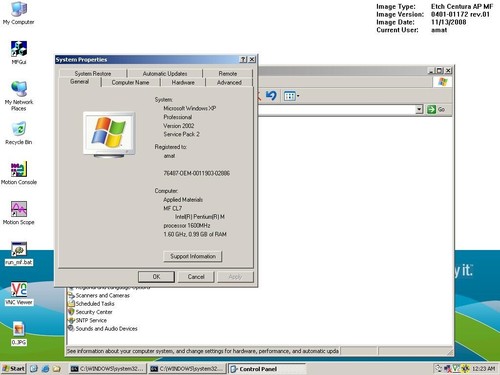Click the blue Undo arrow toolbar icon
500x375 pixels.
click(x=271, y=96)
